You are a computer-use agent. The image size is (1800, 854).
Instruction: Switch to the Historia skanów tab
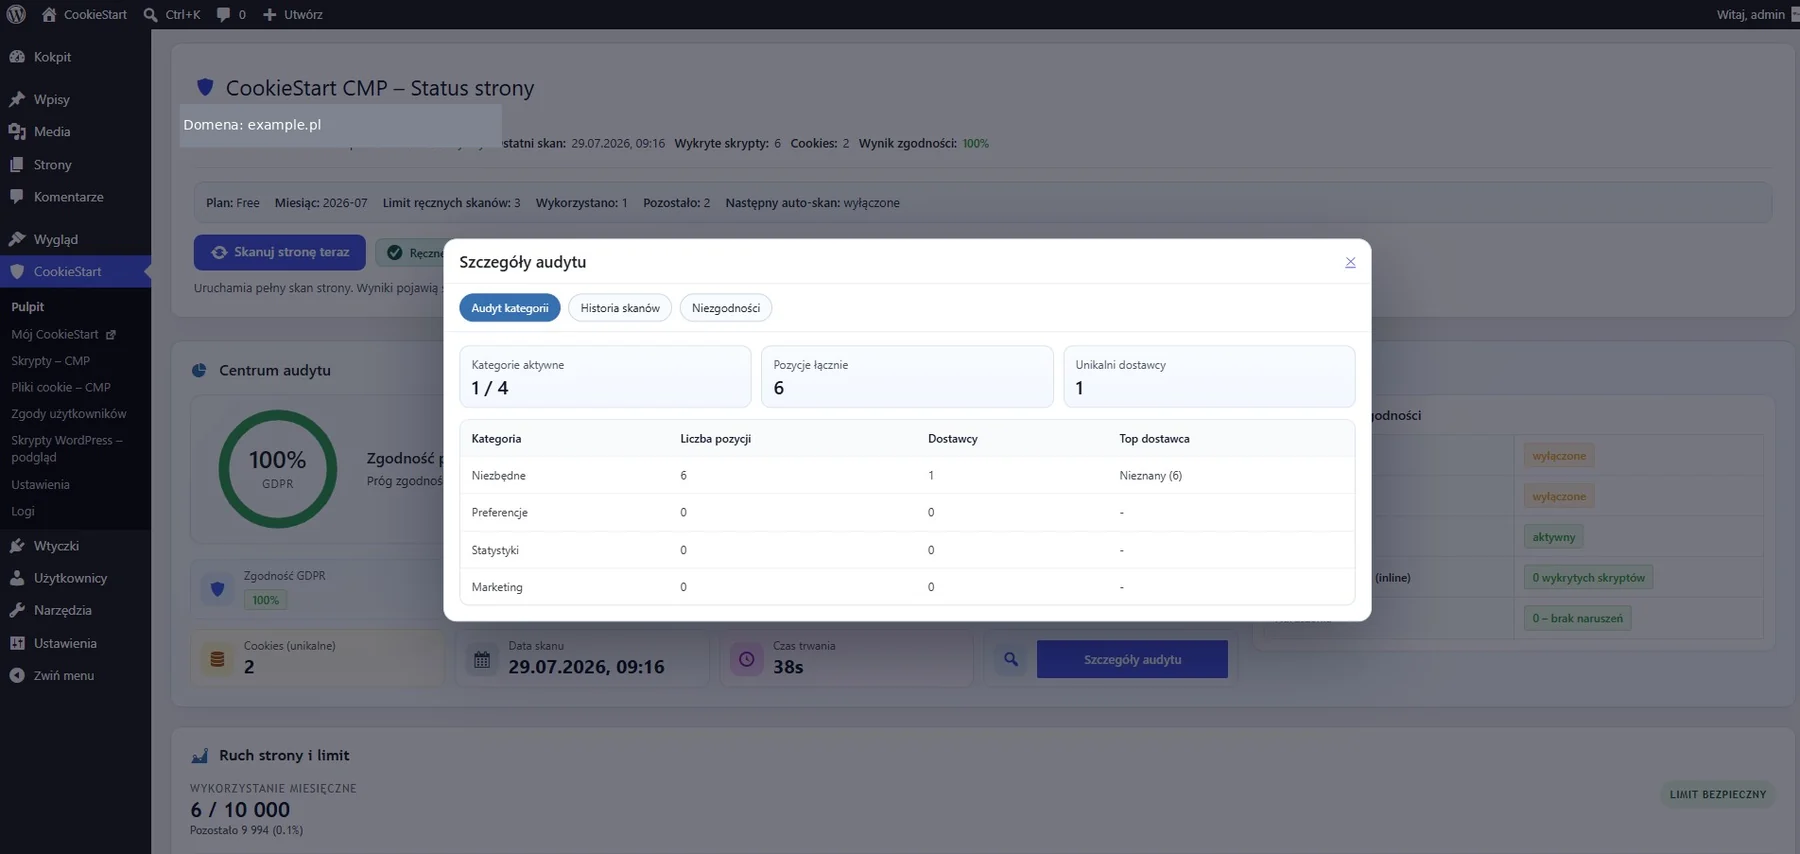620,308
